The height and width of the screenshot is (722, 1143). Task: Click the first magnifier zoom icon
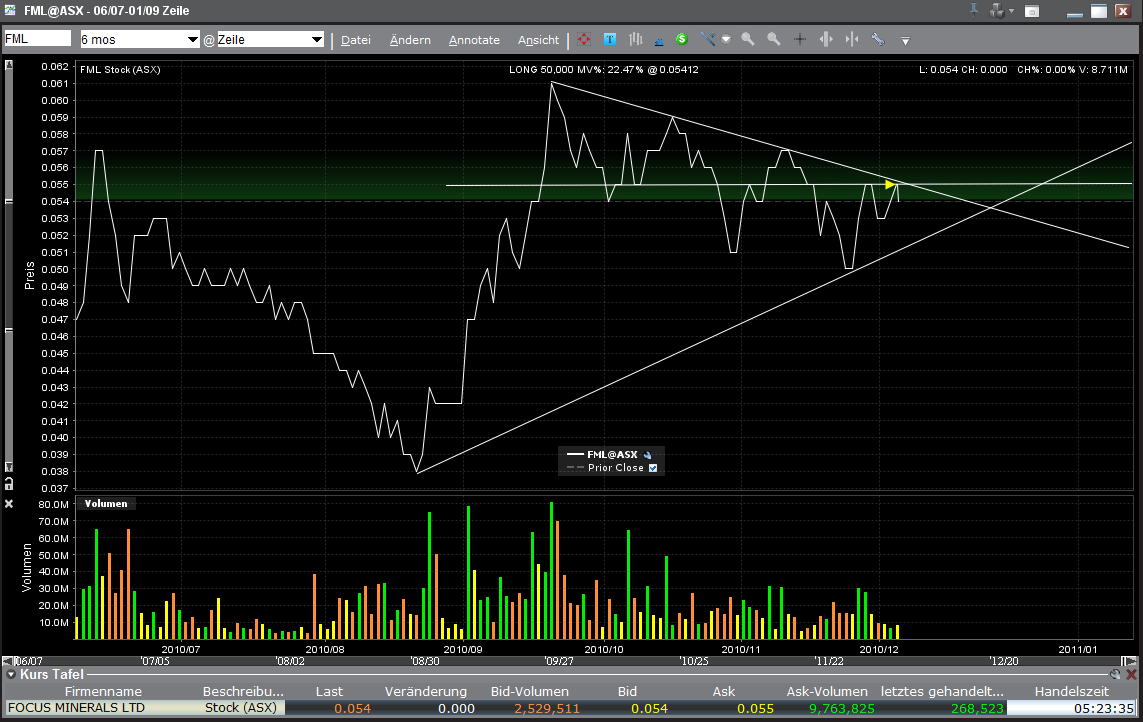(748, 39)
